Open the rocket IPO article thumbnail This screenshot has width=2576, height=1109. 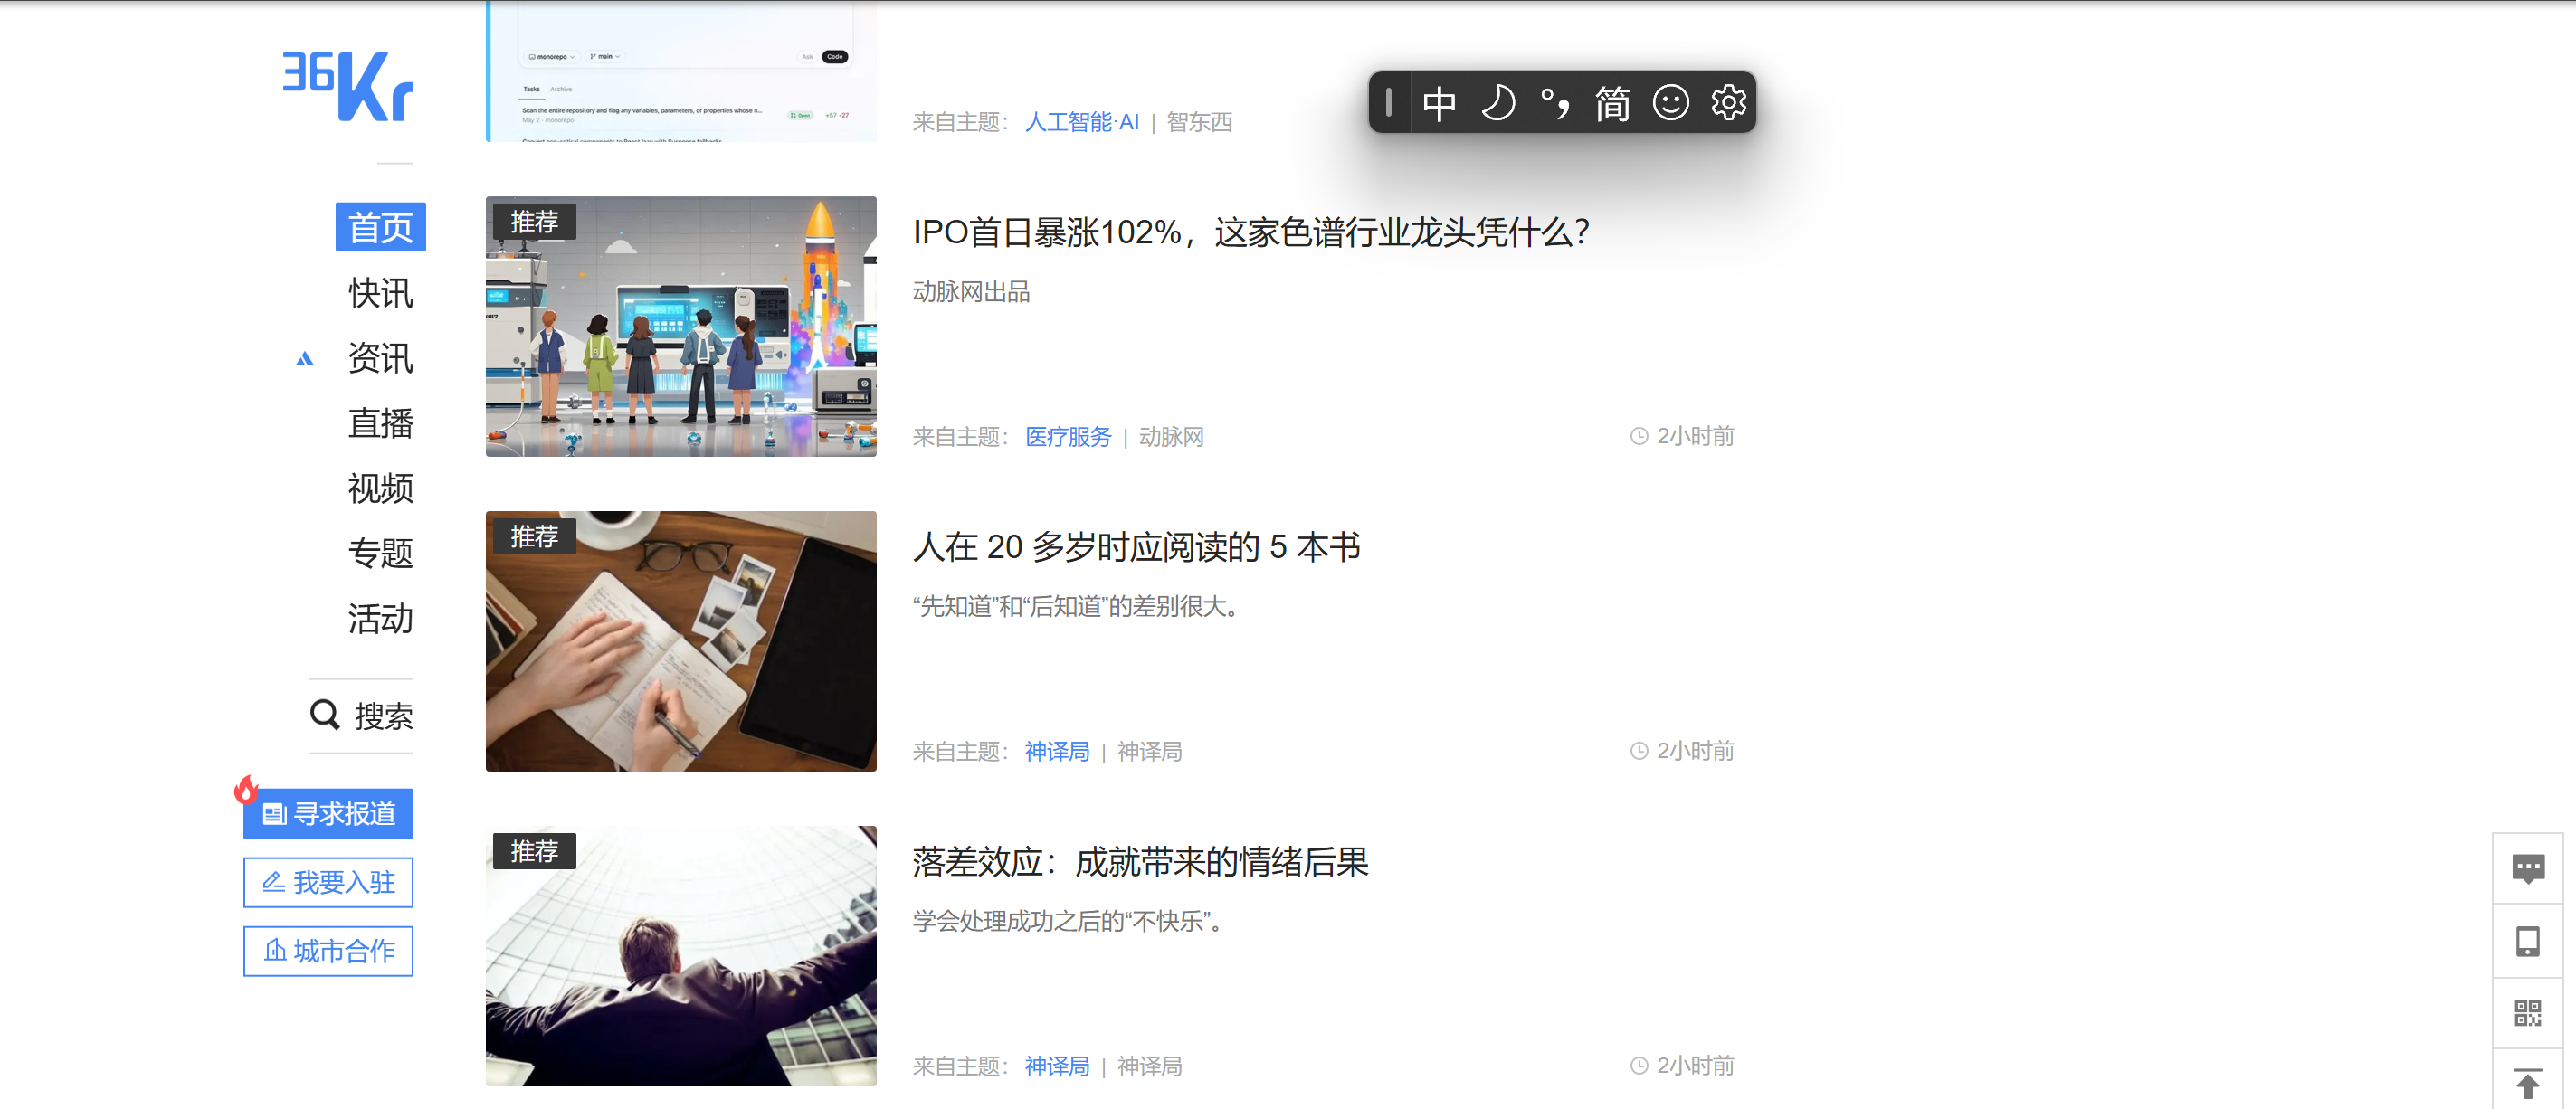pos(680,326)
